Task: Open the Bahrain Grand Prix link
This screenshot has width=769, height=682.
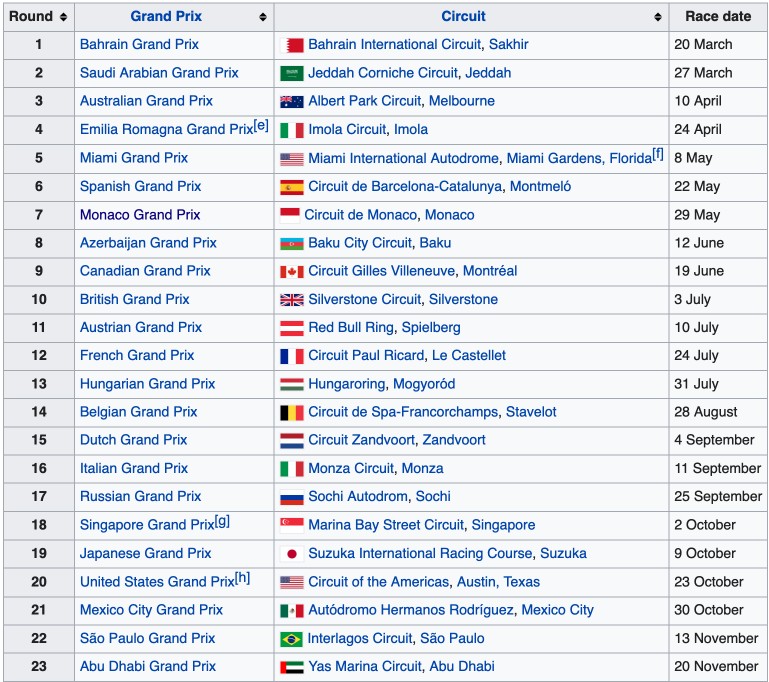Action: pos(139,45)
